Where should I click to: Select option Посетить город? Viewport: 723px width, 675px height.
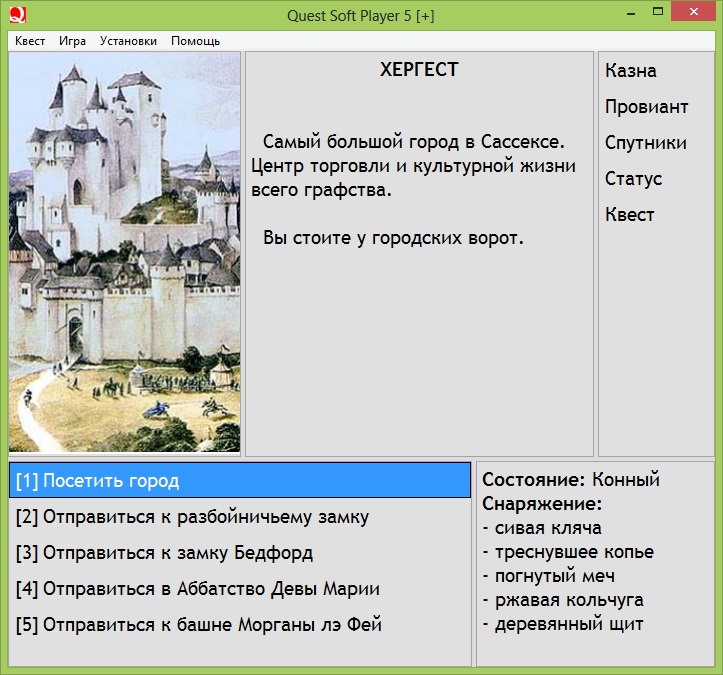pyautogui.click(x=240, y=480)
